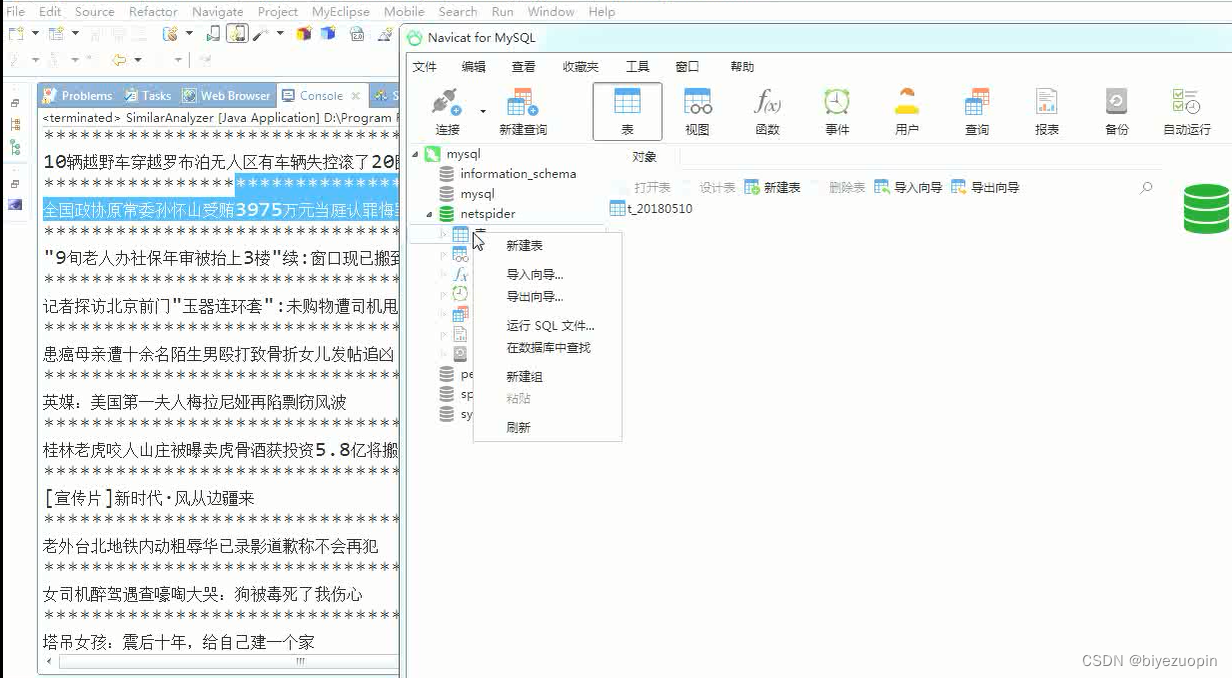Choose 运行 SQL 文件... in the context menu

[547, 326]
